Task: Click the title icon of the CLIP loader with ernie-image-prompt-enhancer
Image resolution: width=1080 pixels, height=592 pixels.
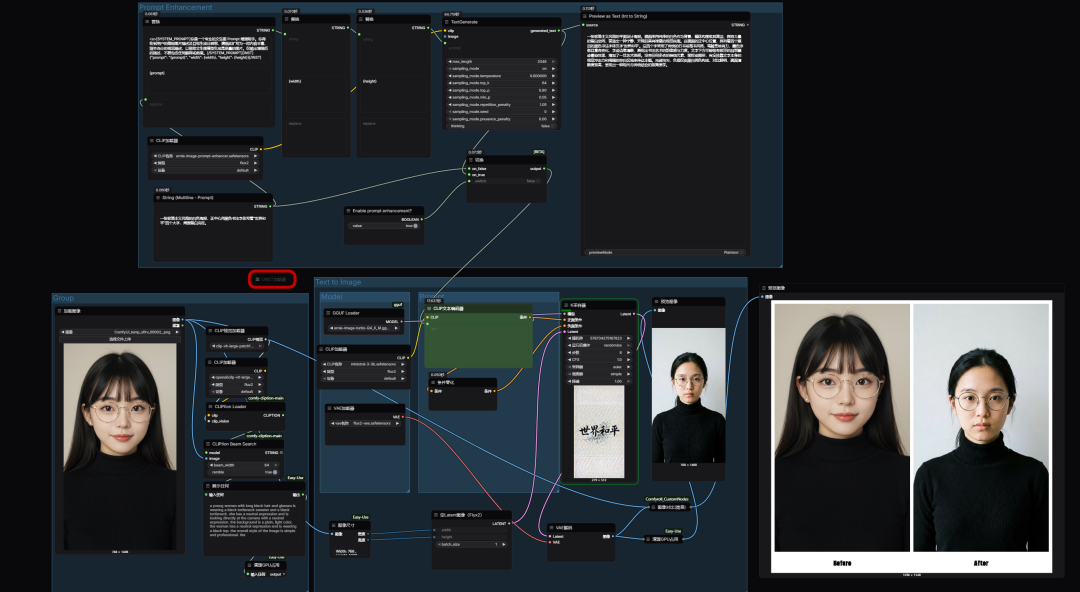Action: click(x=152, y=141)
